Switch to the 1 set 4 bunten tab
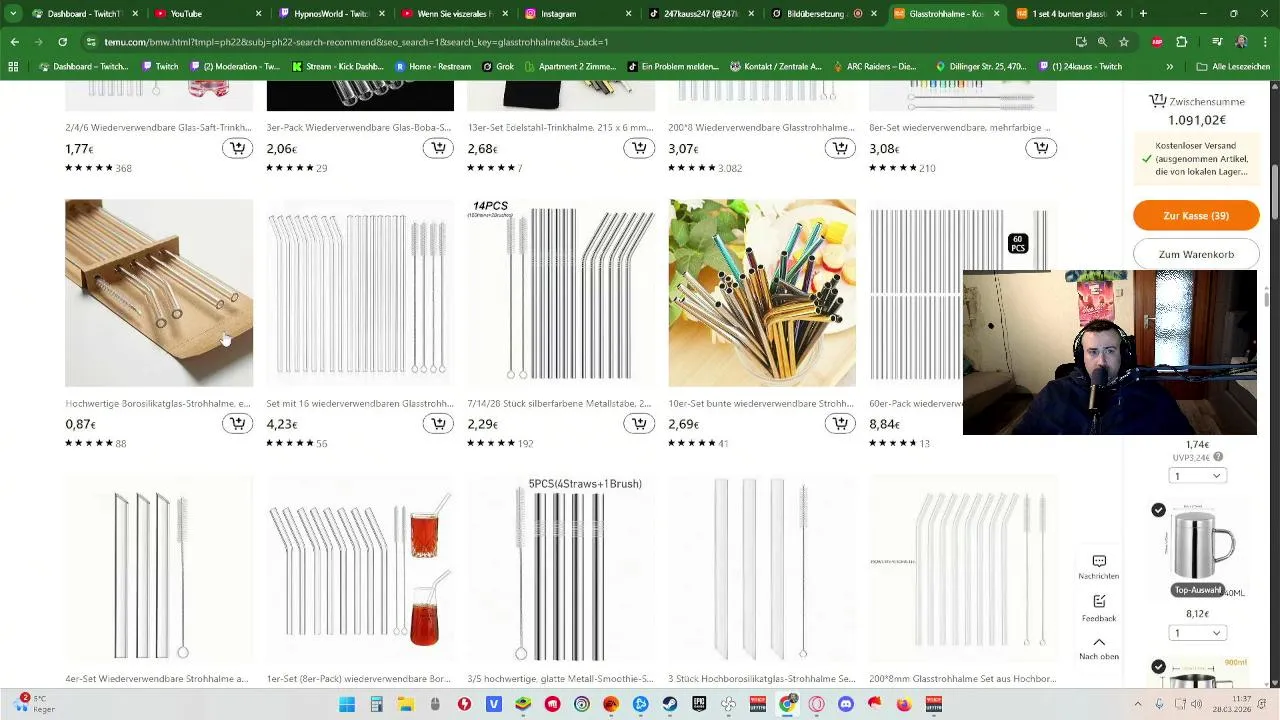The height and width of the screenshot is (720, 1280). click(1068, 14)
